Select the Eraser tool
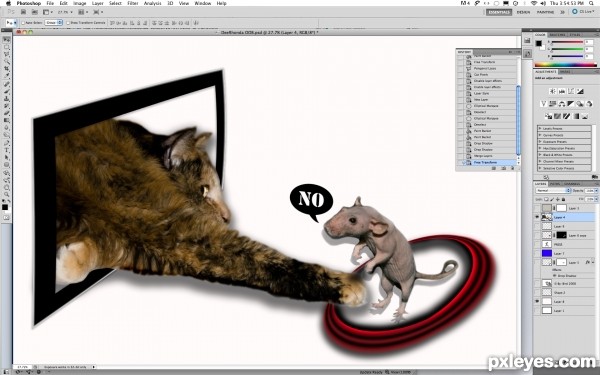Image resolution: width=600 pixels, height=375 pixels. 7,114
